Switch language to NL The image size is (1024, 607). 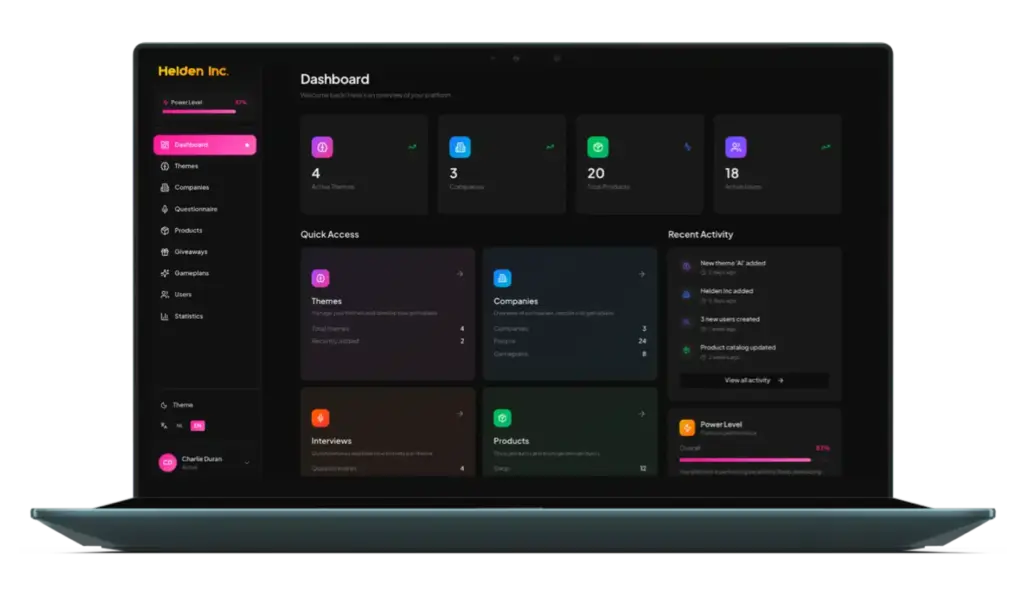point(179,426)
